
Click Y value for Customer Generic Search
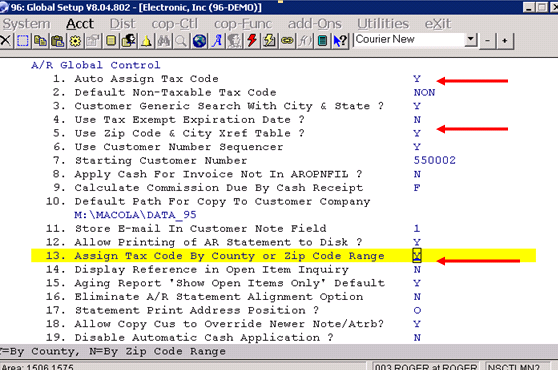(417, 106)
